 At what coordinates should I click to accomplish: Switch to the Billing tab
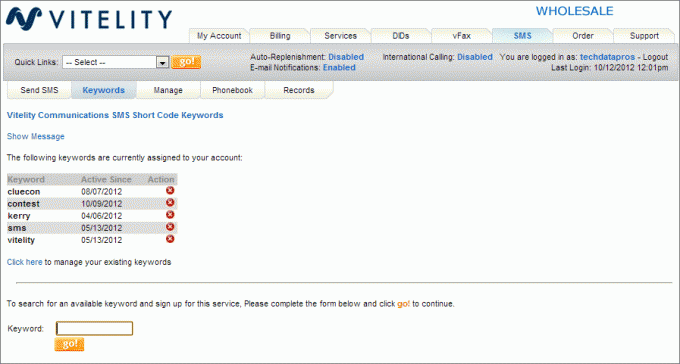point(280,36)
